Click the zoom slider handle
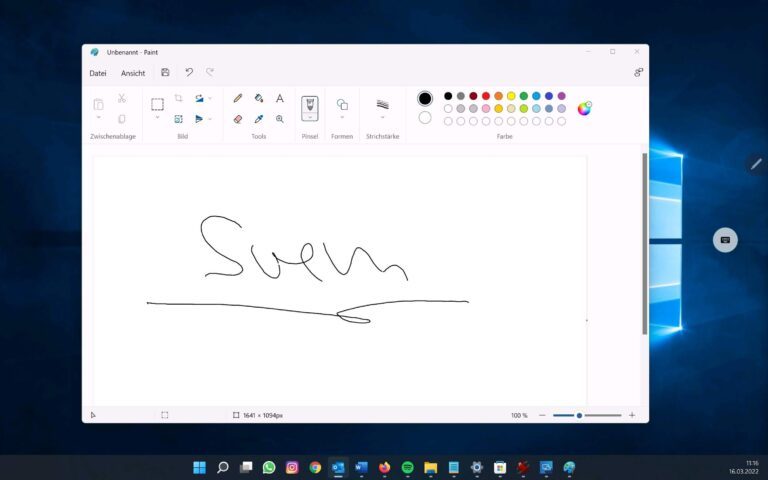The image size is (768, 480). coord(579,415)
